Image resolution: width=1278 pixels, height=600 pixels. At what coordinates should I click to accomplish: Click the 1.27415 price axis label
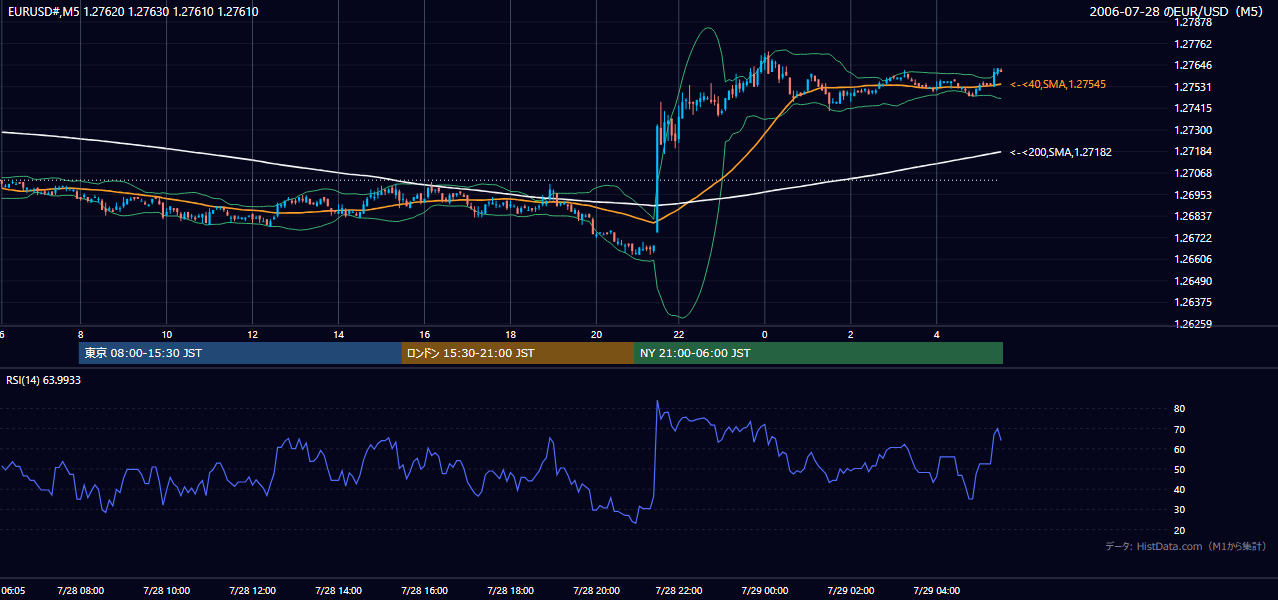click(x=1192, y=109)
